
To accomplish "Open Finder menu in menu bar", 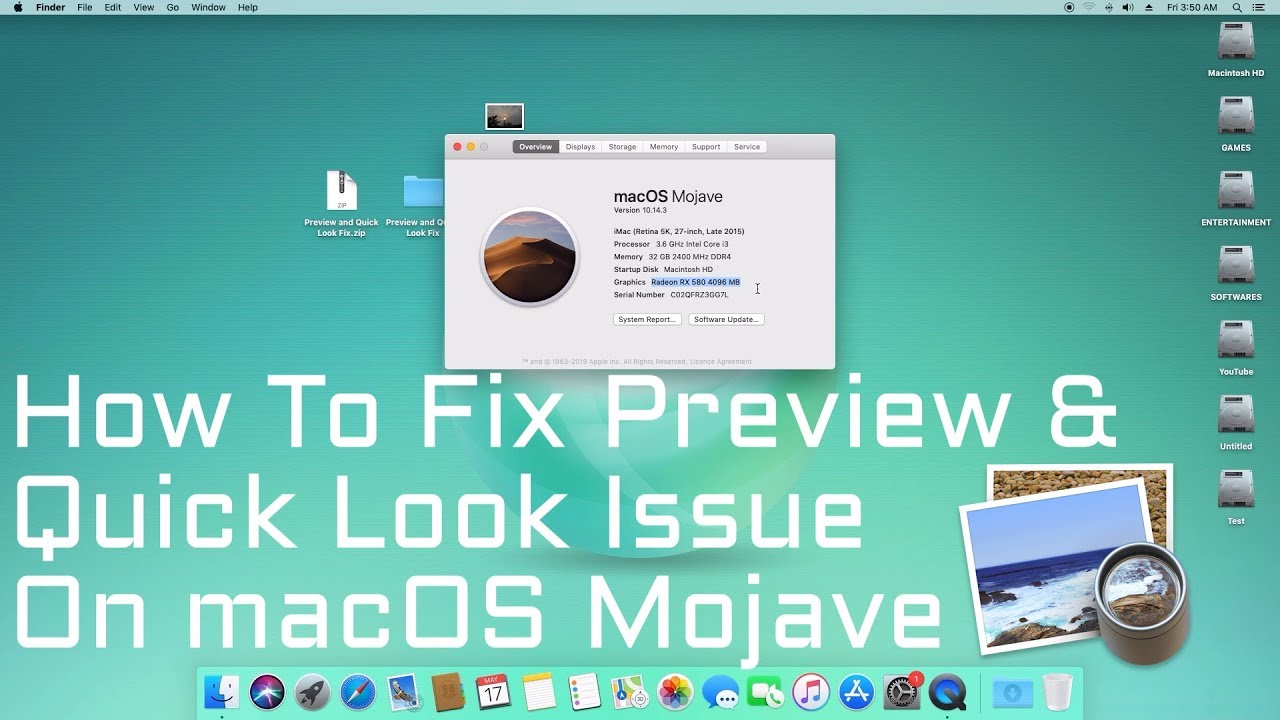I will click(51, 7).
